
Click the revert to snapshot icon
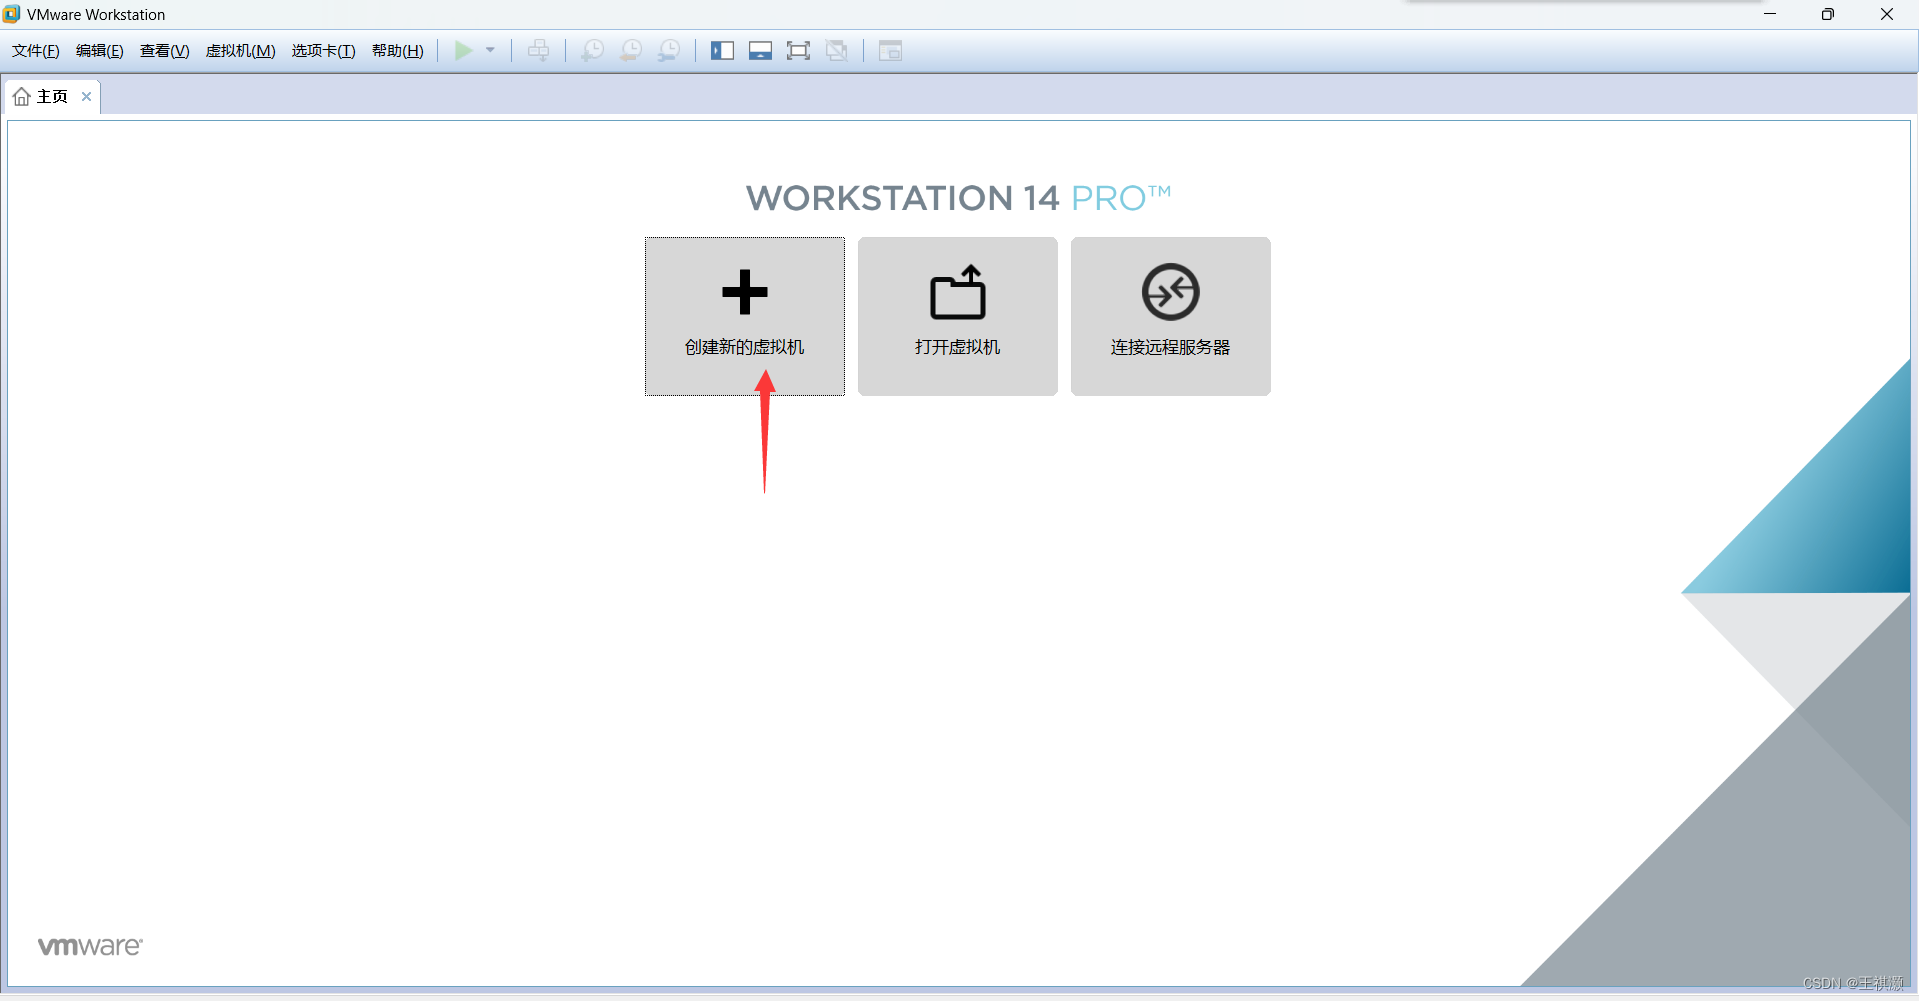tap(631, 50)
